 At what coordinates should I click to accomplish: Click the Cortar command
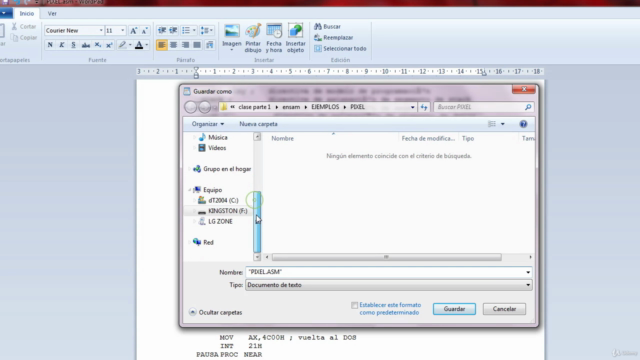(24, 27)
